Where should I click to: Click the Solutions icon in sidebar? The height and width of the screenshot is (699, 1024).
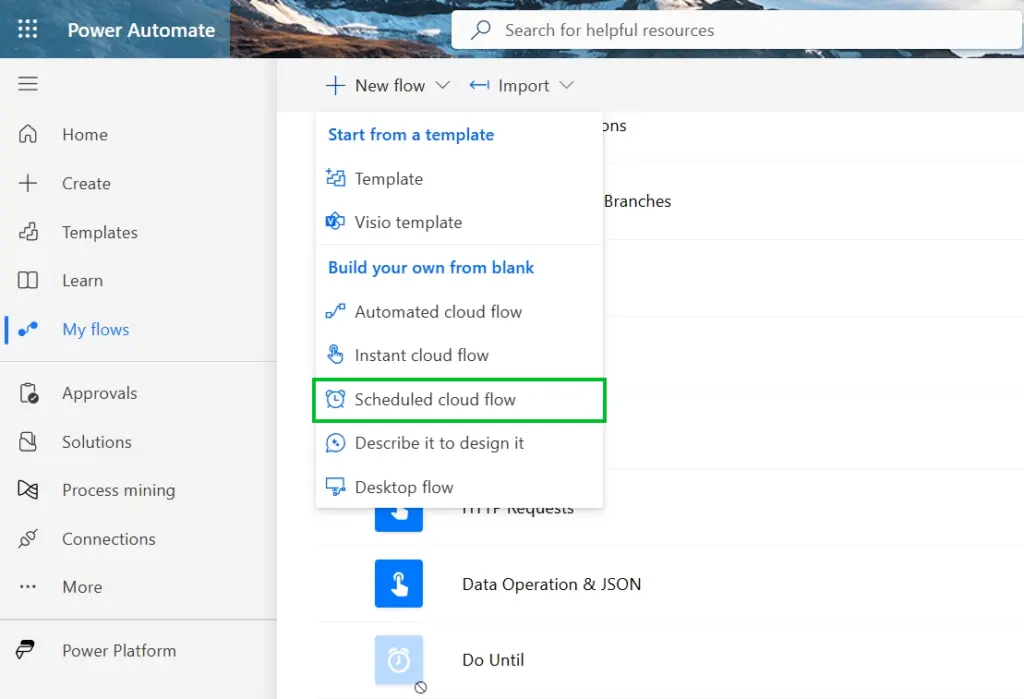click(x=27, y=442)
